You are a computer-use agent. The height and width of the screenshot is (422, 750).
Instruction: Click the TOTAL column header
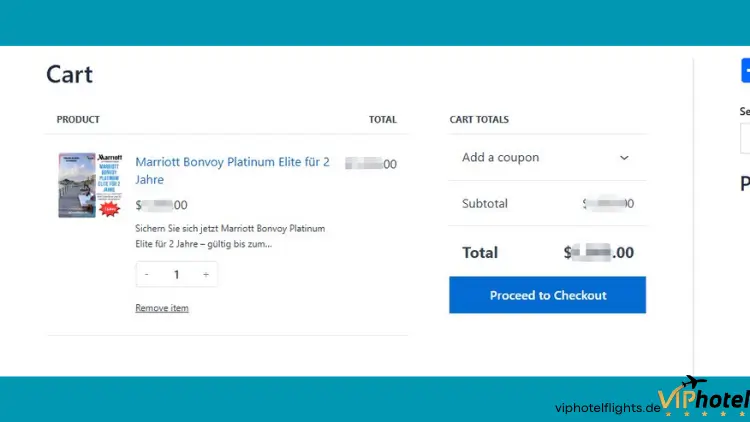382,119
